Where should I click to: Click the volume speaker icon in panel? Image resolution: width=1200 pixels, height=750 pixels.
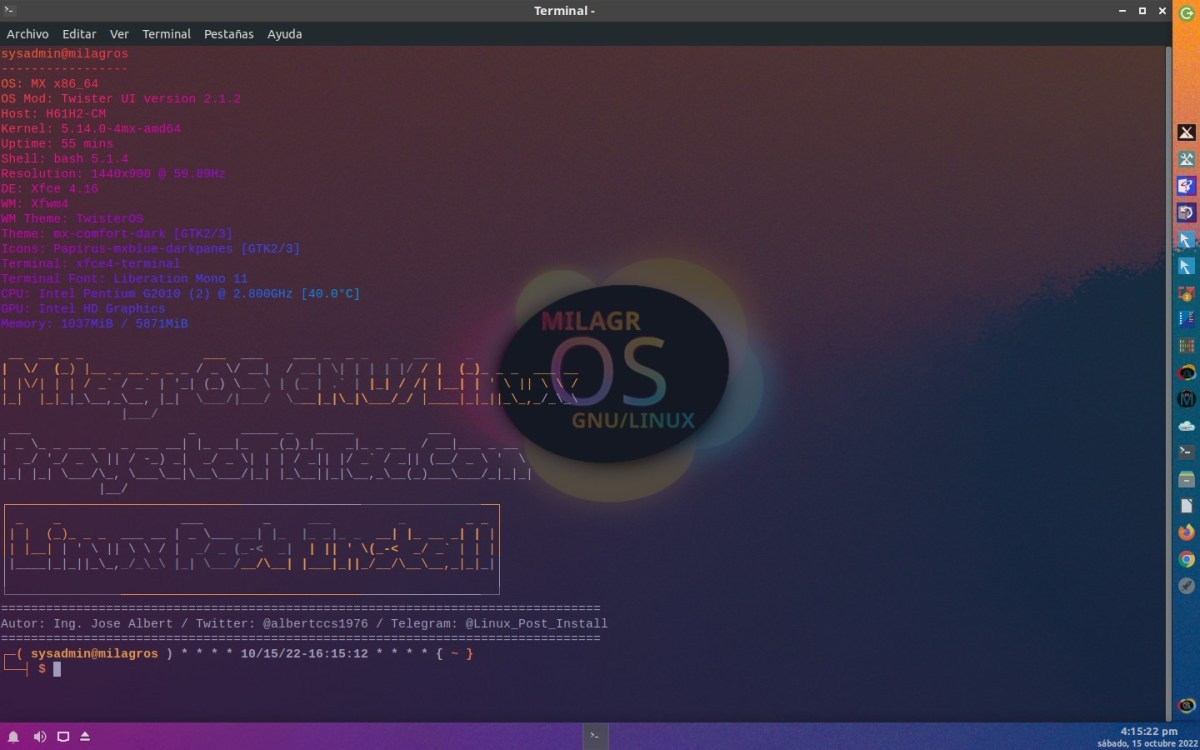40,737
